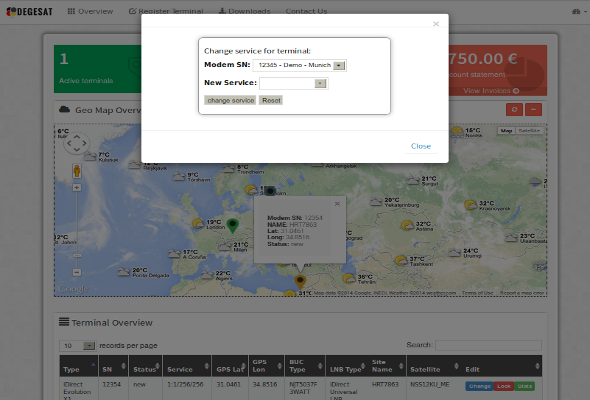
Task: Open the Register Terminal menu item
Action: click(x=166, y=11)
